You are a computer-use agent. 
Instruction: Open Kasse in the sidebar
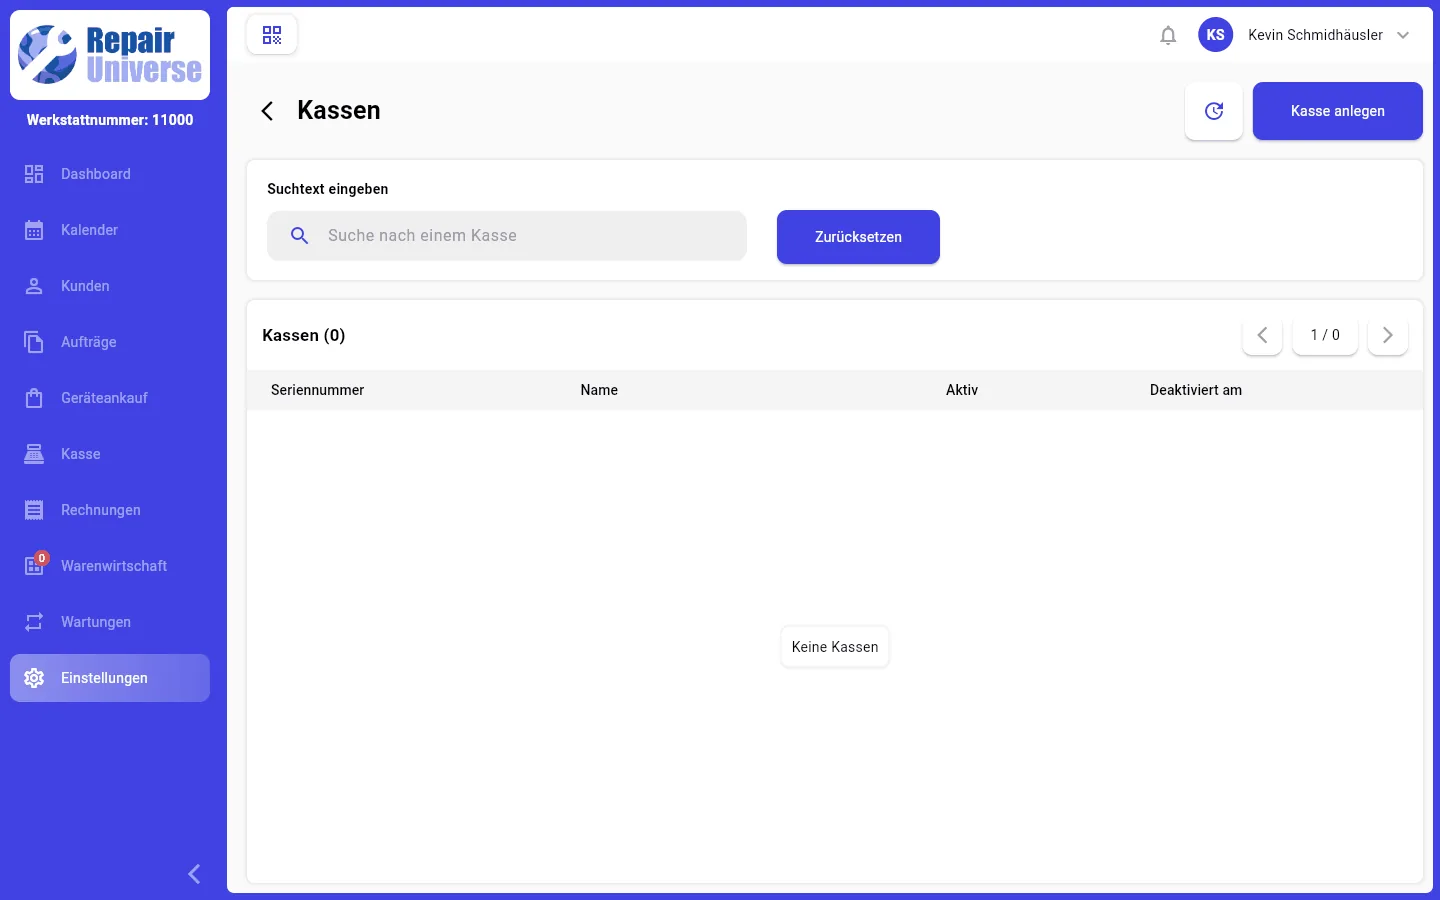click(110, 454)
